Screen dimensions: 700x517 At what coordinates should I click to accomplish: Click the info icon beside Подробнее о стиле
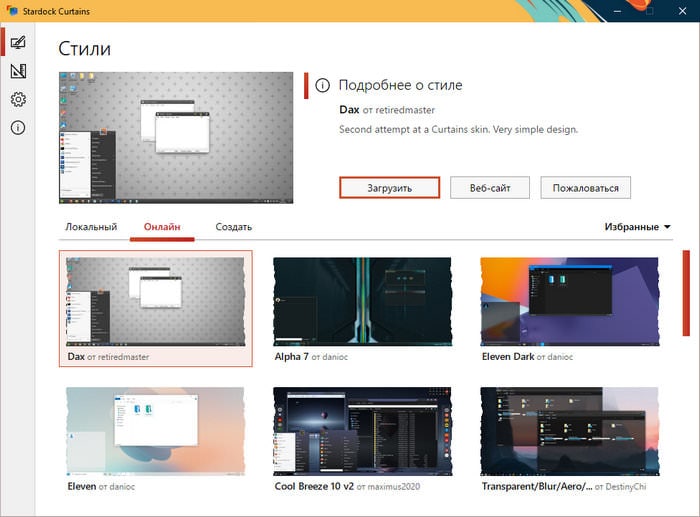click(x=322, y=85)
